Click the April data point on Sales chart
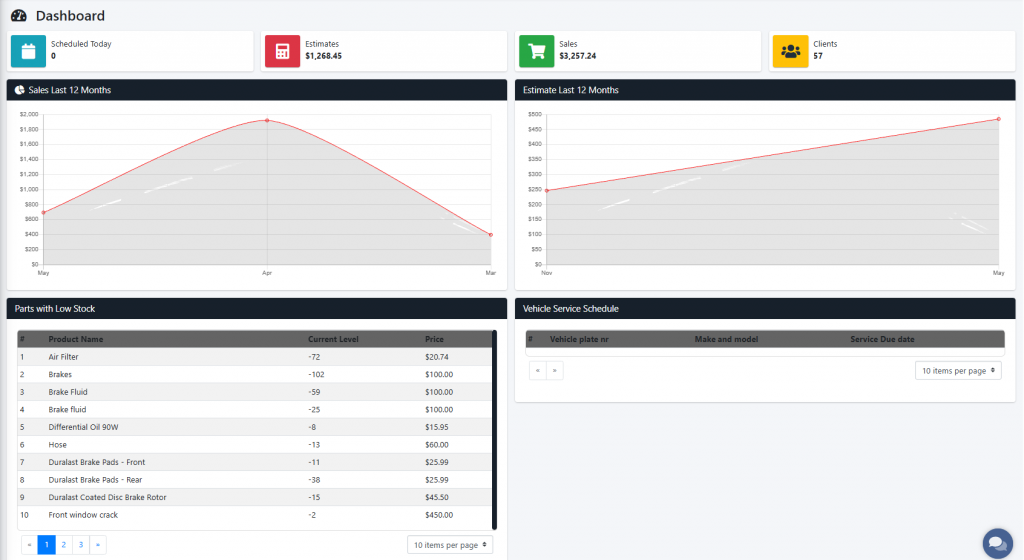1024x560 pixels. click(x=267, y=121)
